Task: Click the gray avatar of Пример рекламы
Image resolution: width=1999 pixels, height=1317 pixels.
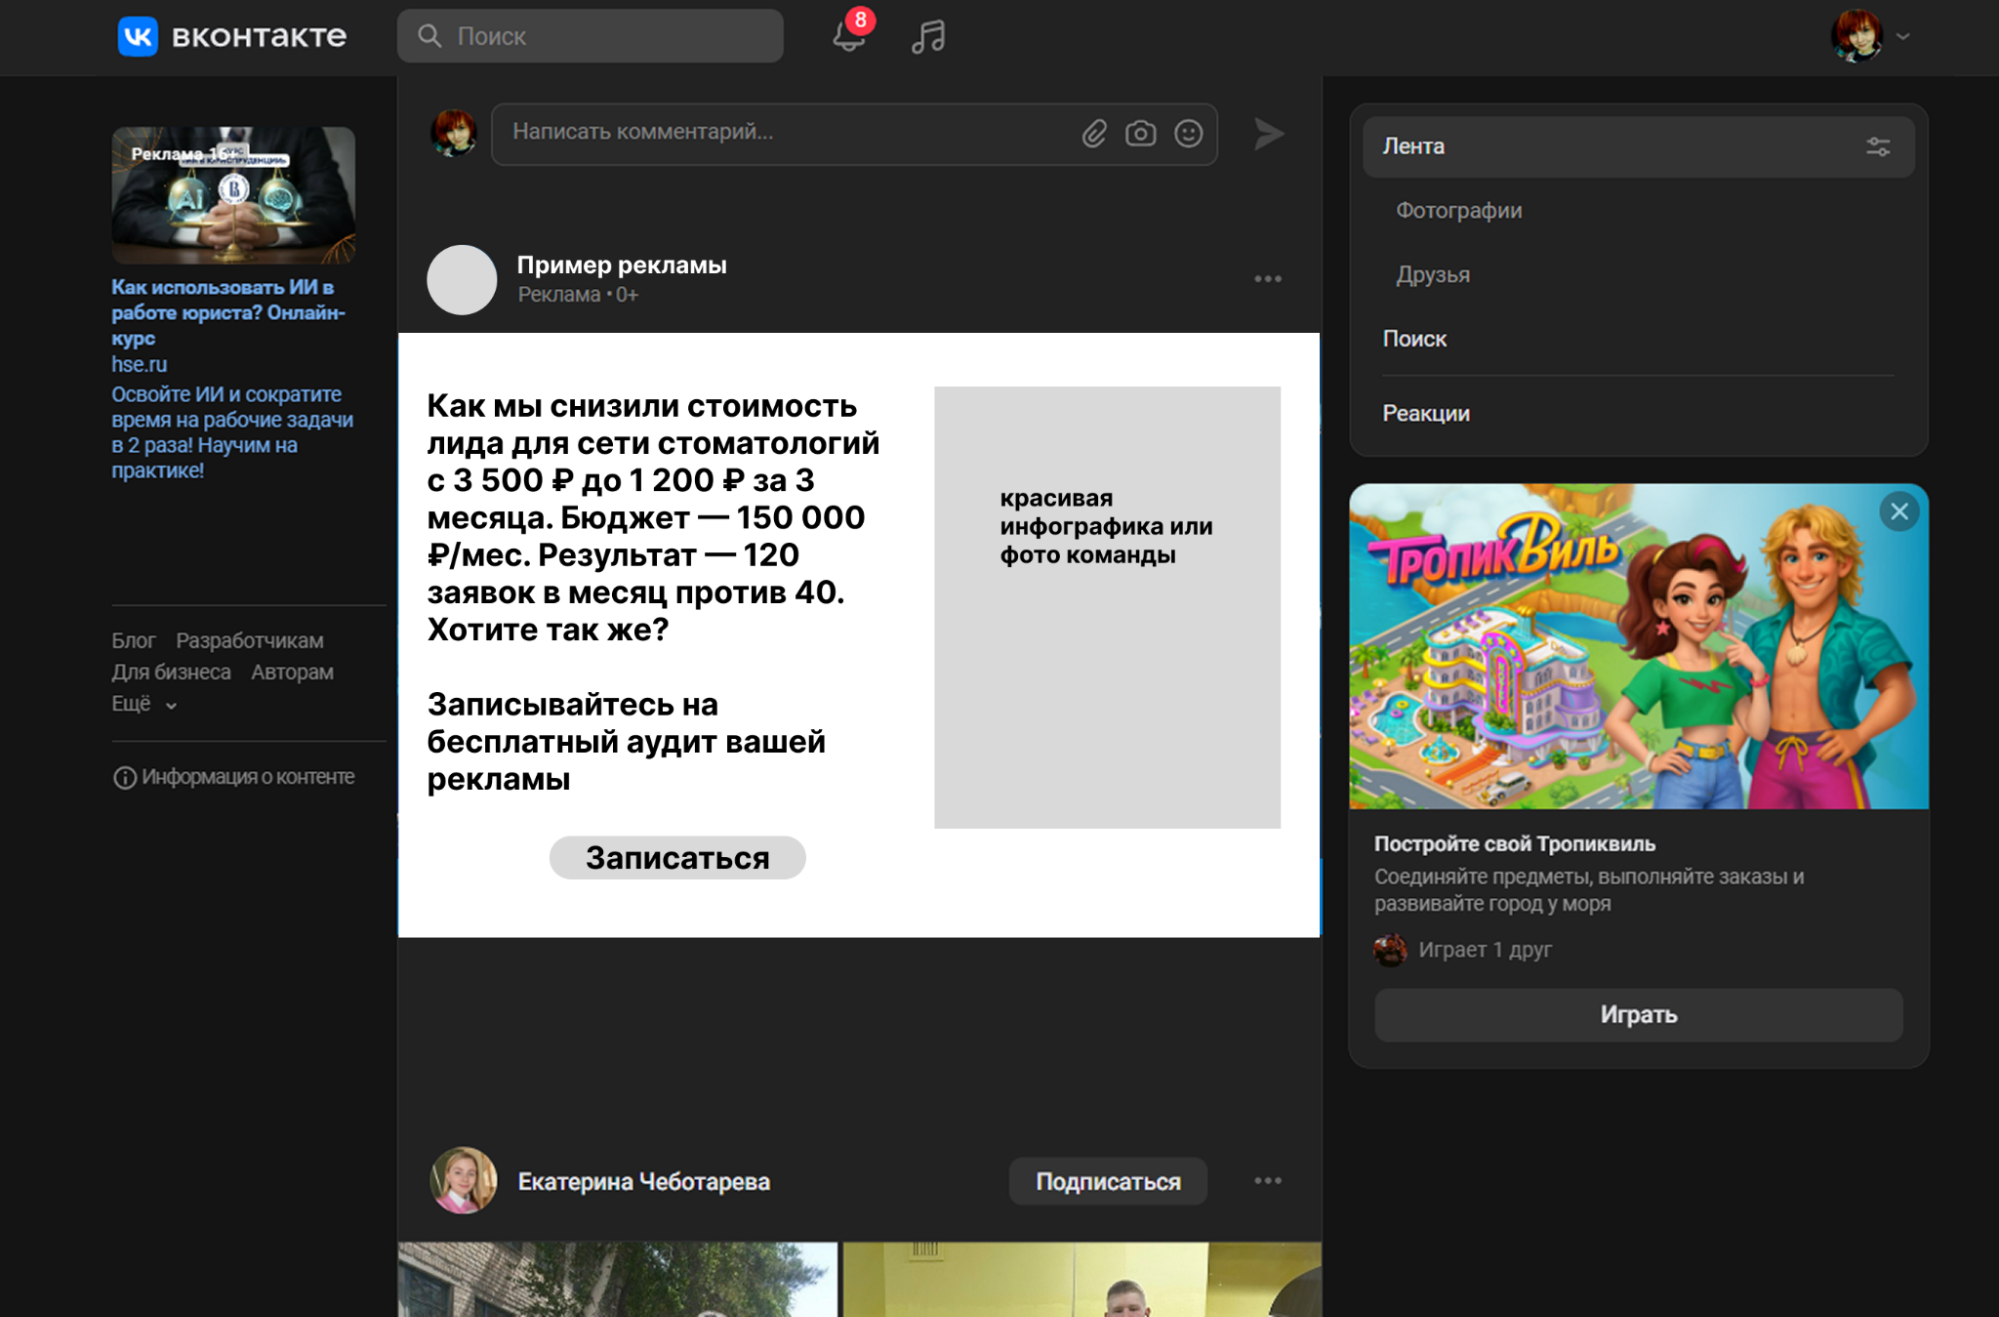Action: (462, 280)
